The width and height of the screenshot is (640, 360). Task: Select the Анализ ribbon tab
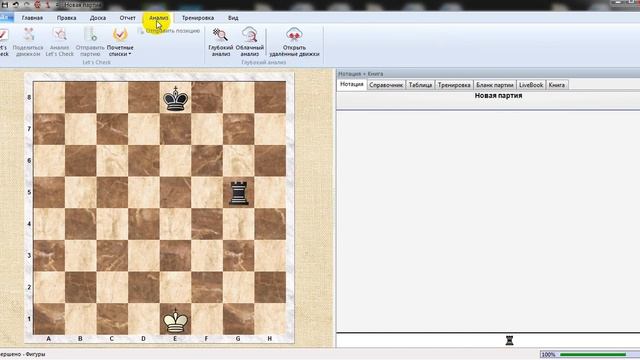pyautogui.click(x=159, y=18)
